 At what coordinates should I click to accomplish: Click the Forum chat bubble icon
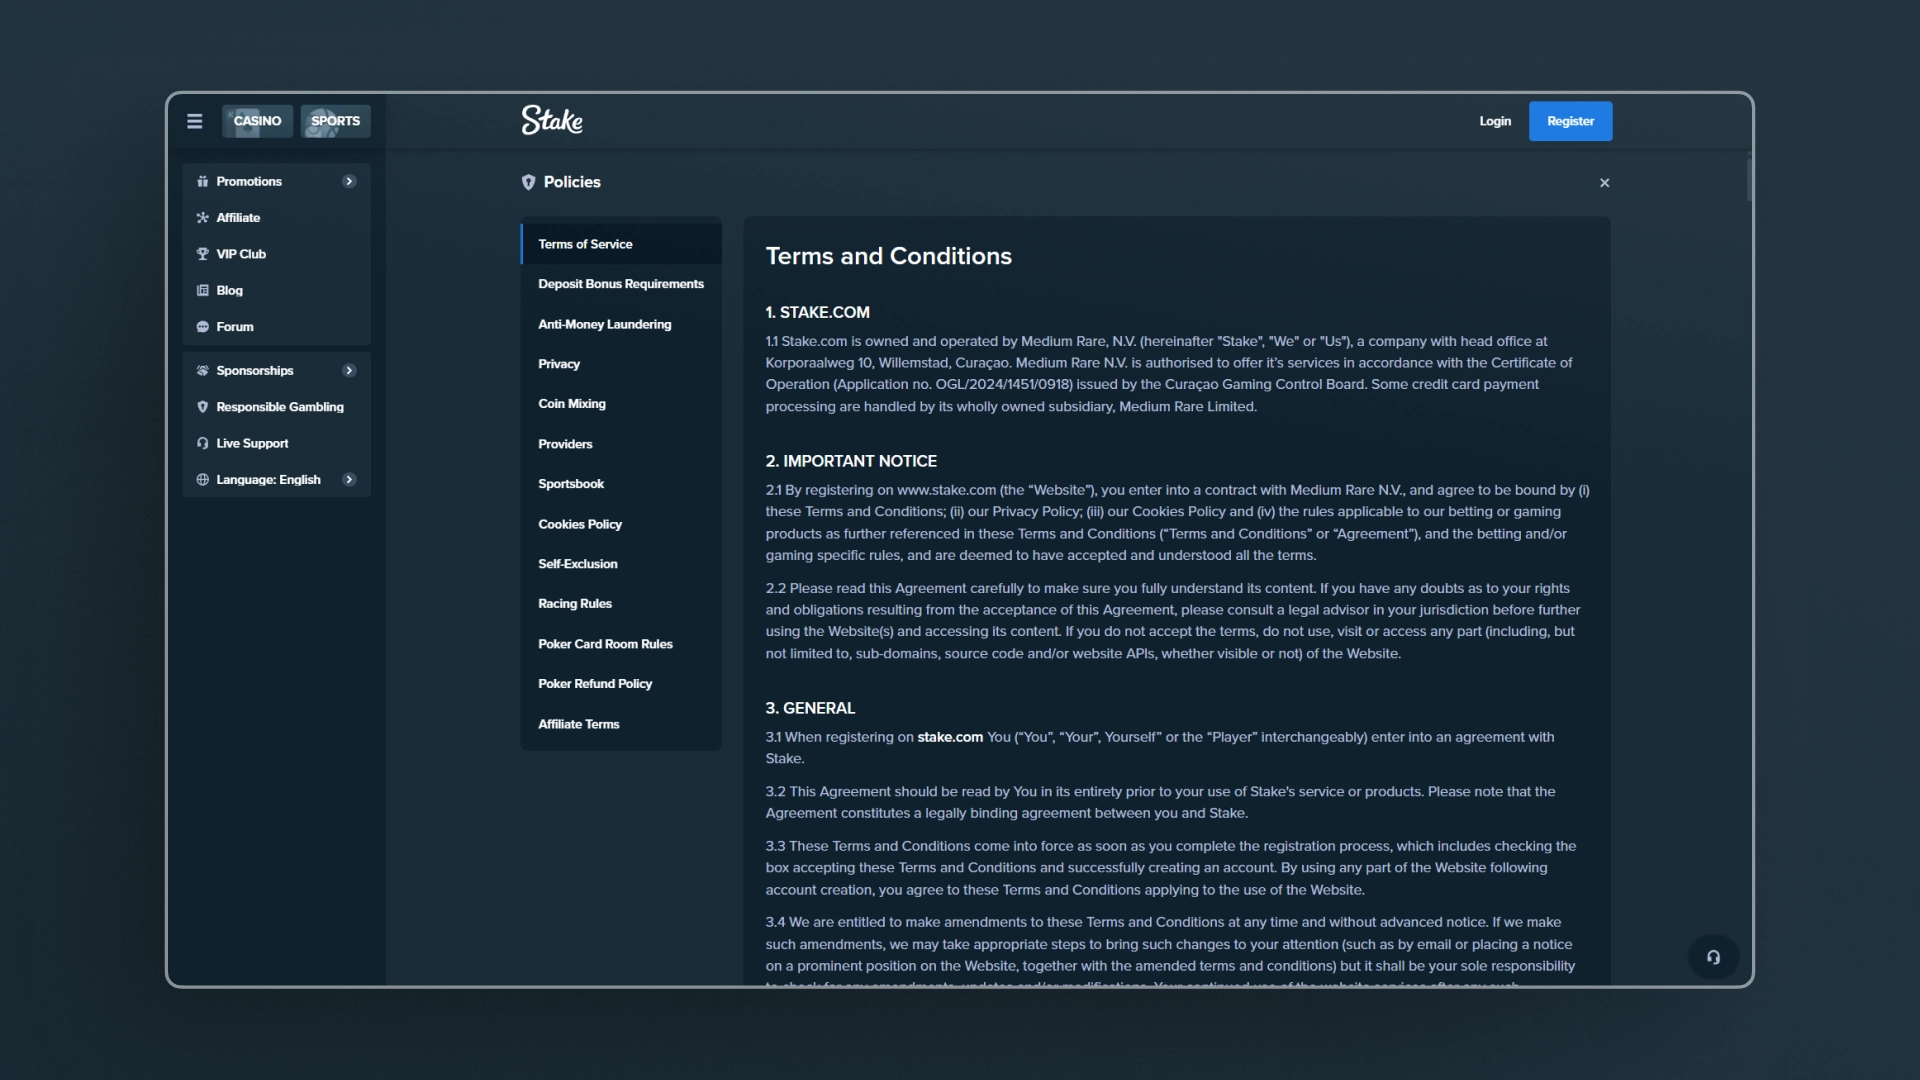click(x=203, y=327)
